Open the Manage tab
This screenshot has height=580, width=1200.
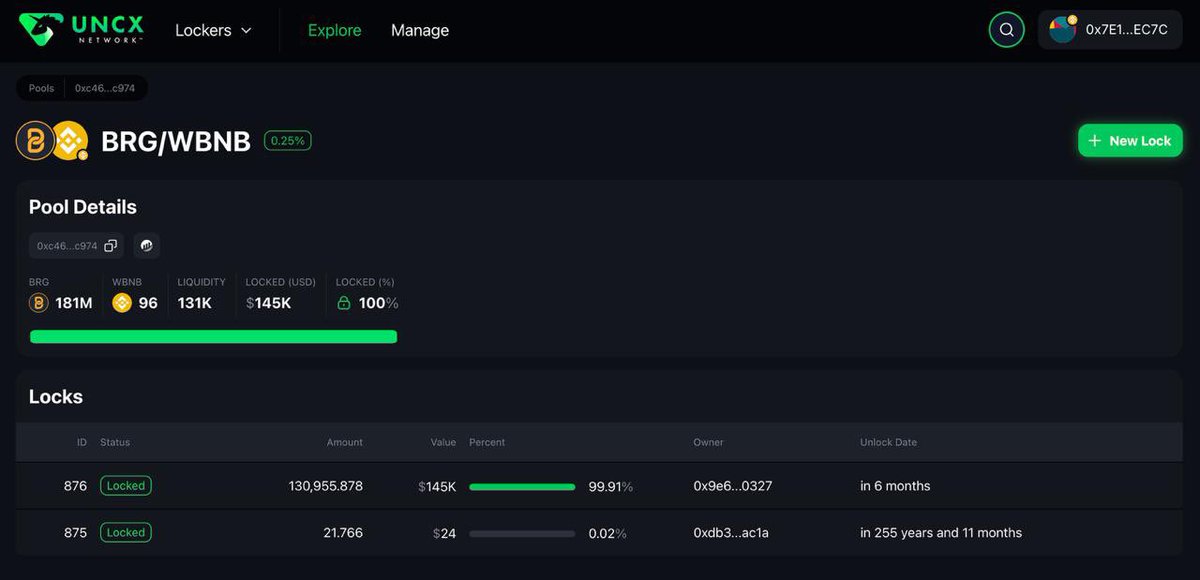click(x=420, y=30)
